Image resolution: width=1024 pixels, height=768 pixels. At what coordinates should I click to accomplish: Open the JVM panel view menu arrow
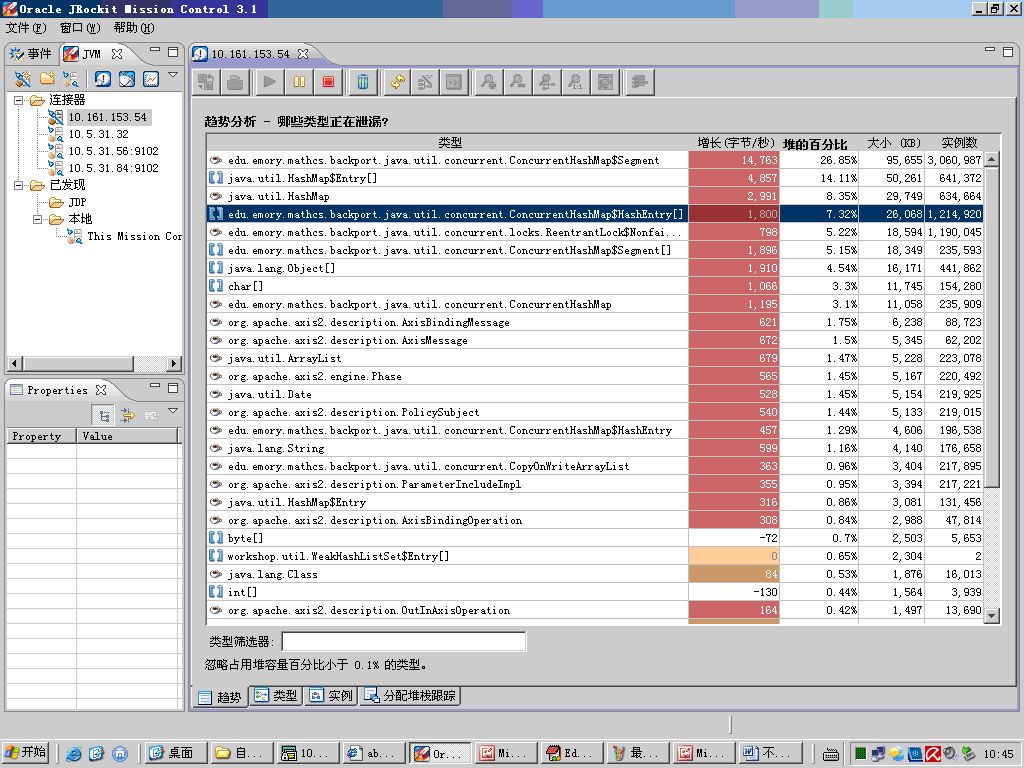[x=173, y=75]
